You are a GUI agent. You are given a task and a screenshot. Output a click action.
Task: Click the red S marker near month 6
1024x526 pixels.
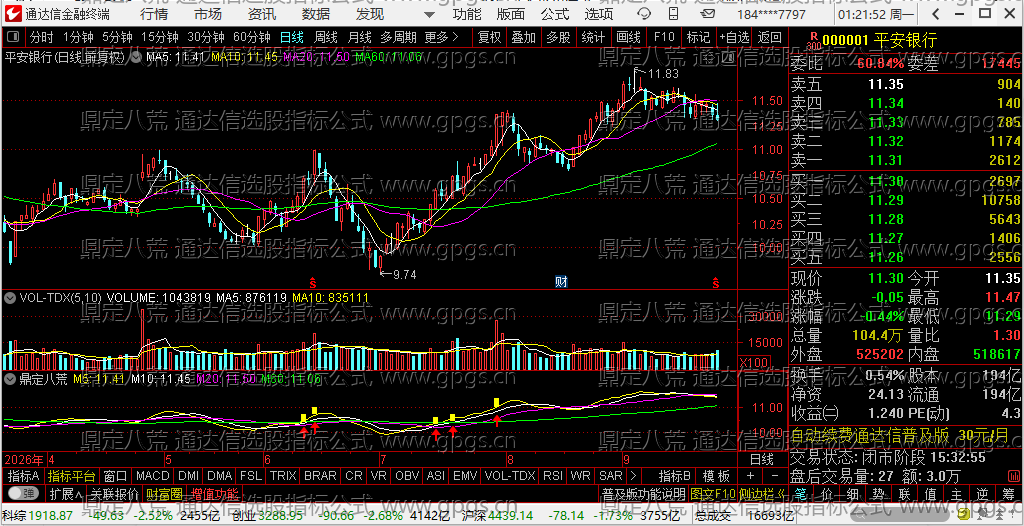click(313, 283)
